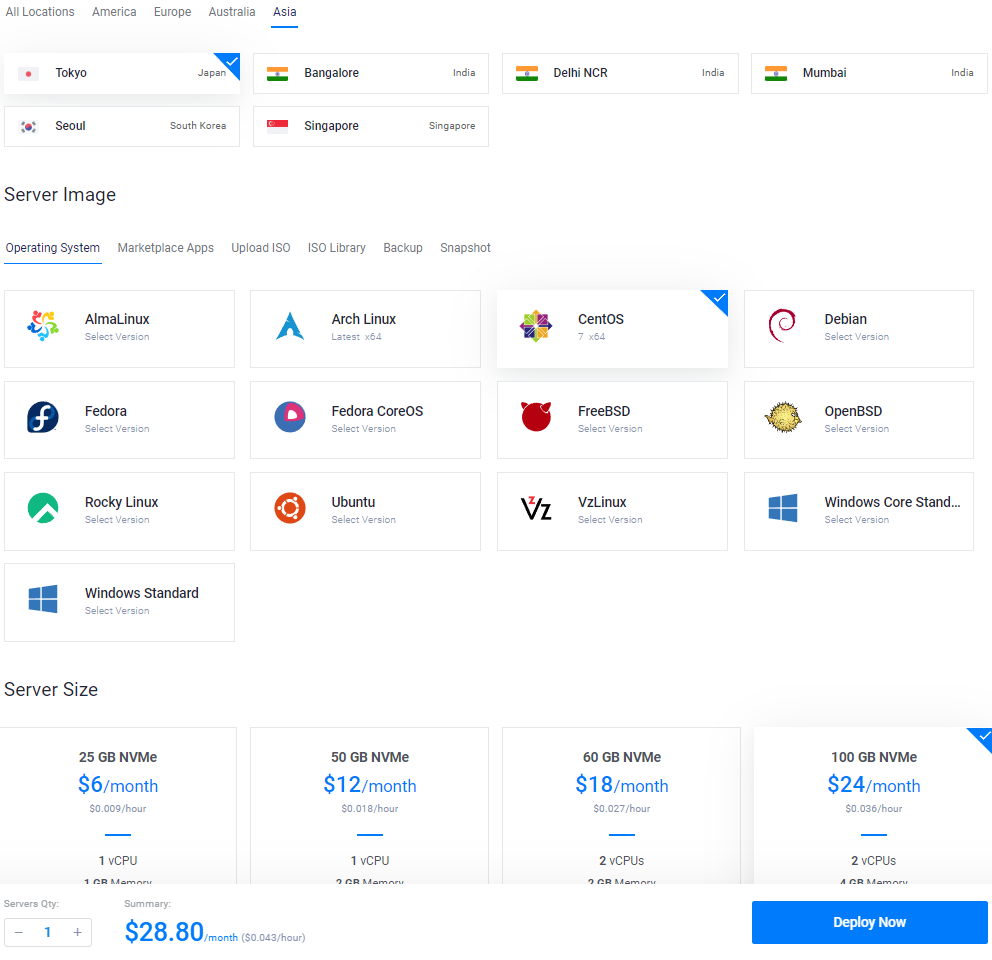Open AlmaLinux Select Version dropdown
The height and width of the screenshot is (960, 992).
pos(117,337)
